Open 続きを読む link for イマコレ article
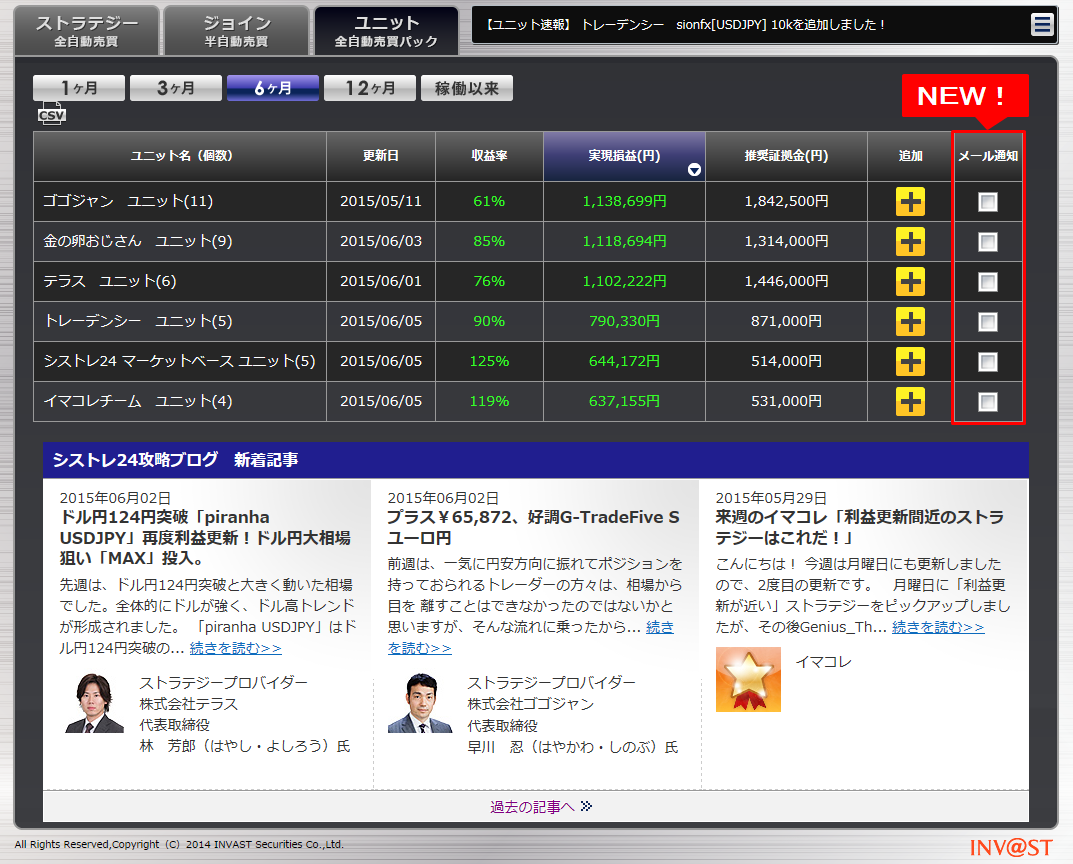Image resolution: width=1073 pixels, height=864 pixels. [x=938, y=627]
